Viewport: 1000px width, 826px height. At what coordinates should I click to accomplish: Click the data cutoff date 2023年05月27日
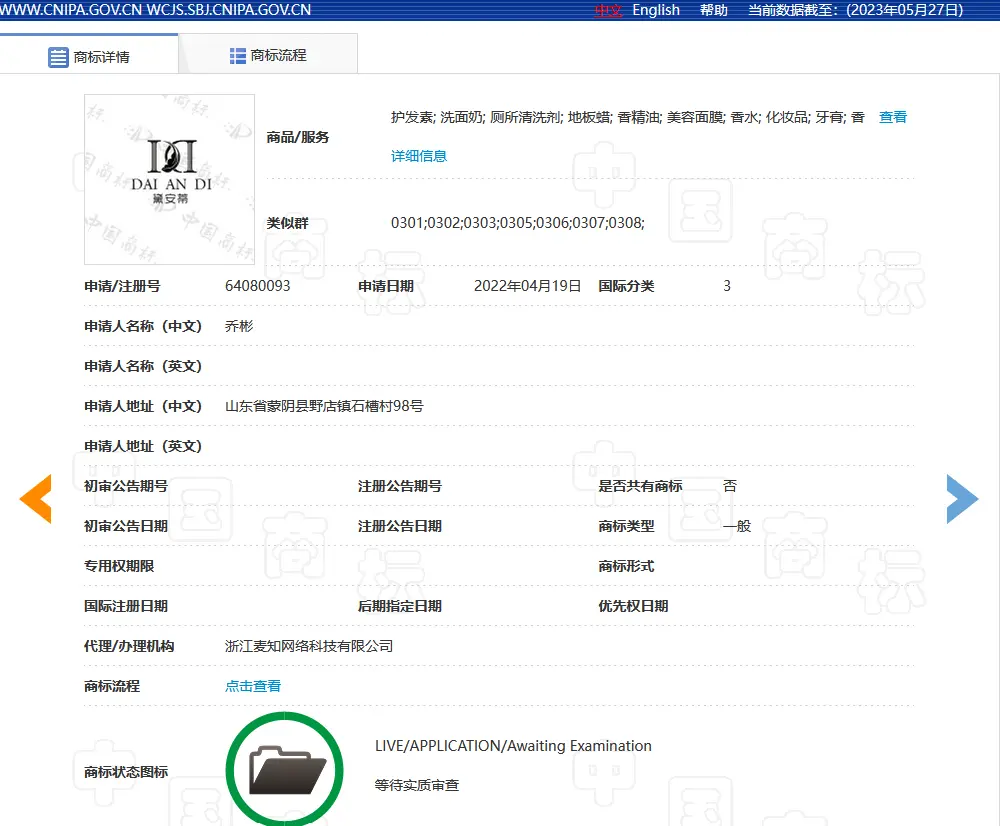[x=901, y=10]
